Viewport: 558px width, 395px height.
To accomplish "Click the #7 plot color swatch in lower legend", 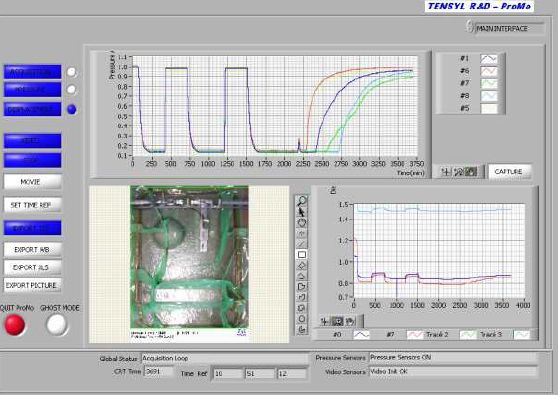I will (415, 335).
